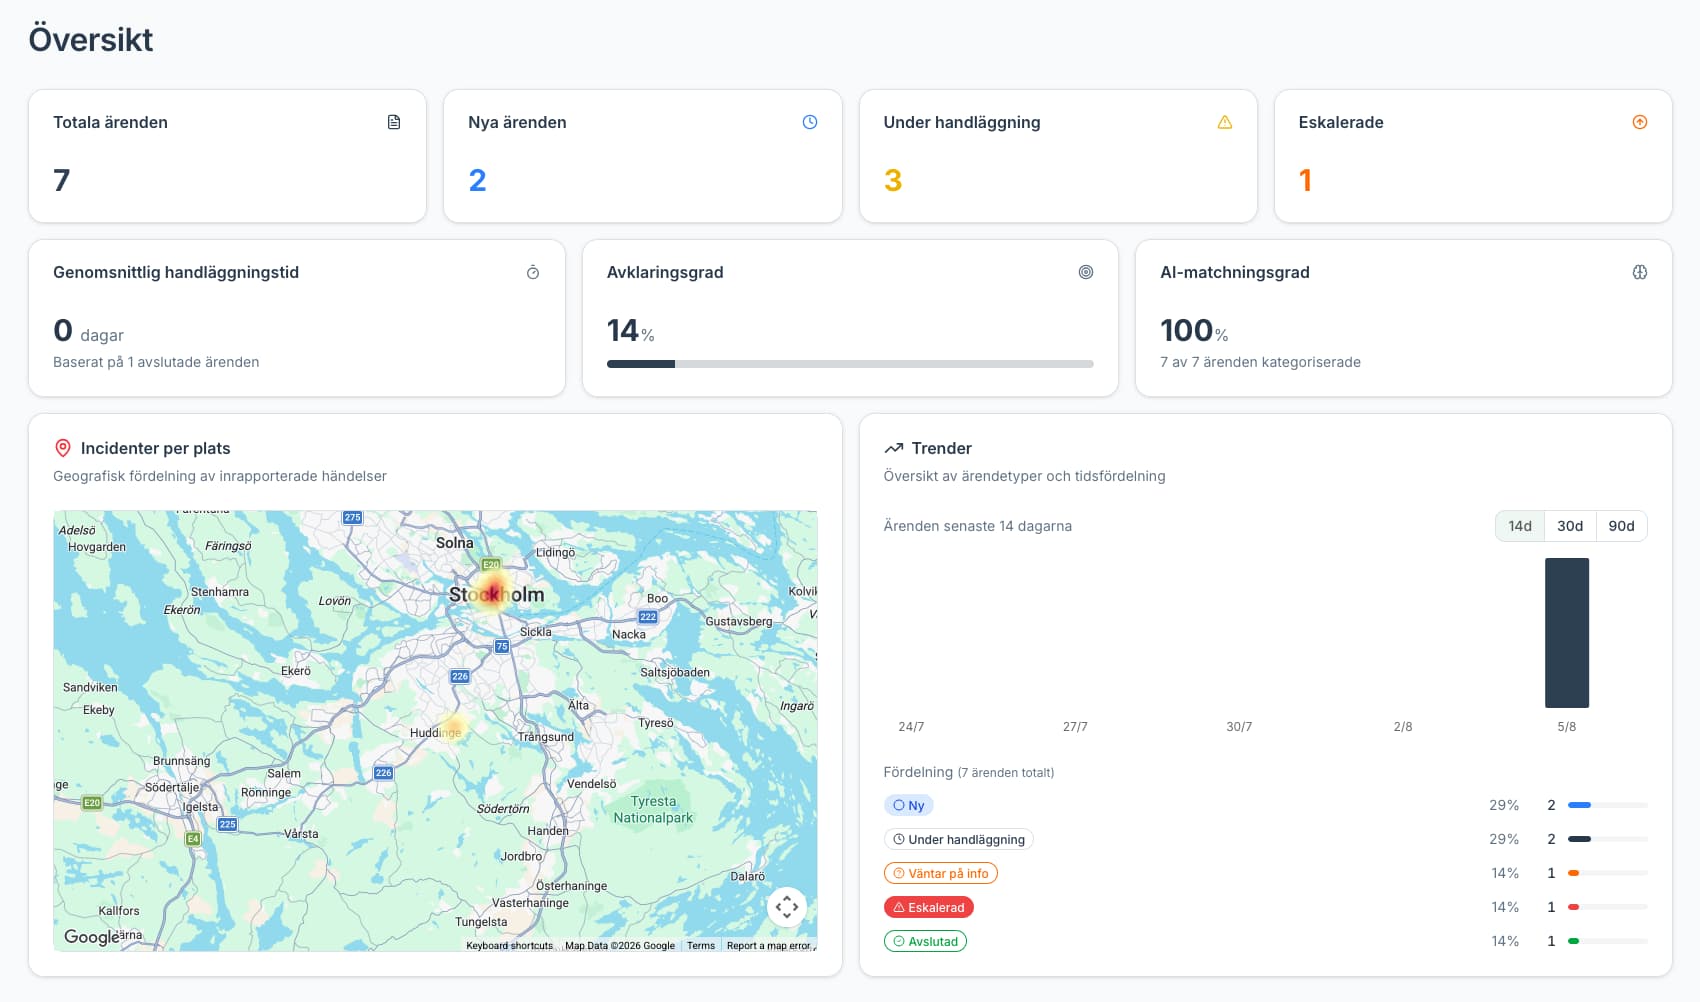Click the "Översikt av ärendetyper och tidsfördelning" subtitle
The width and height of the screenshot is (1700, 1002).
click(x=1024, y=476)
